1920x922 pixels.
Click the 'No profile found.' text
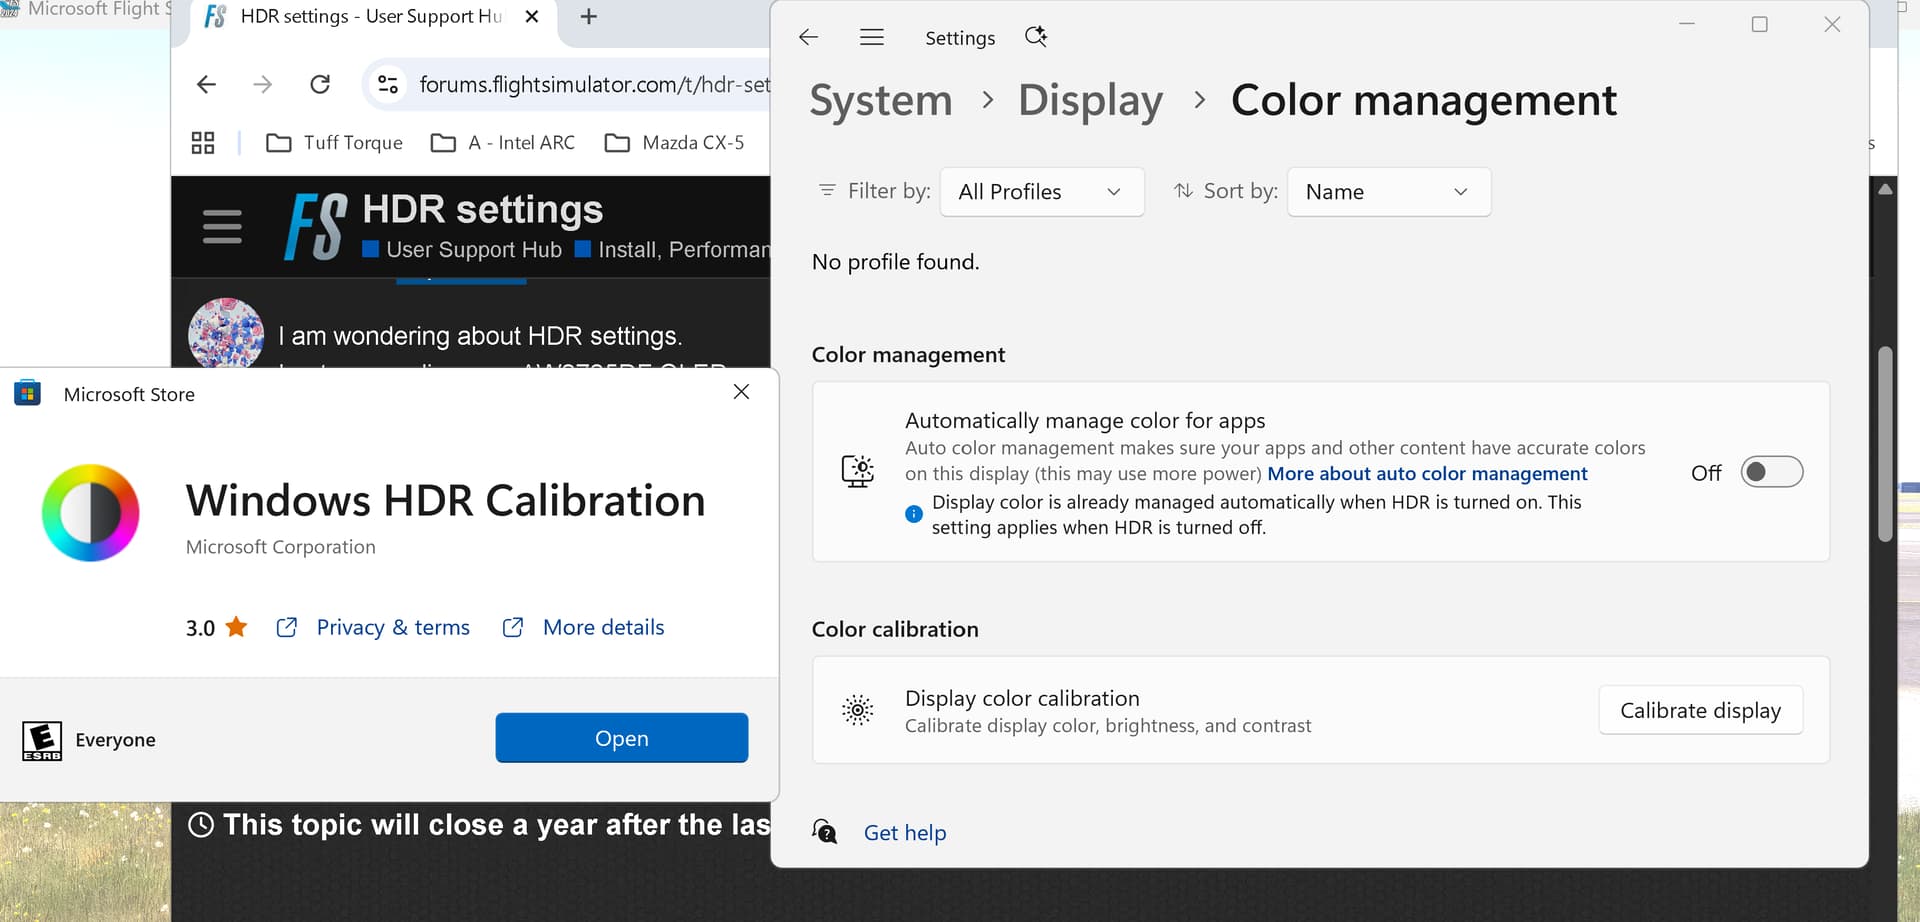[x=895, y=262]
